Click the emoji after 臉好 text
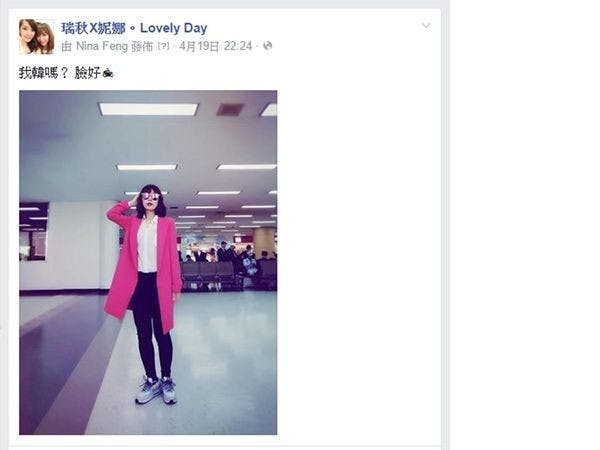The image size is (600, 450). tap(108, 73)
